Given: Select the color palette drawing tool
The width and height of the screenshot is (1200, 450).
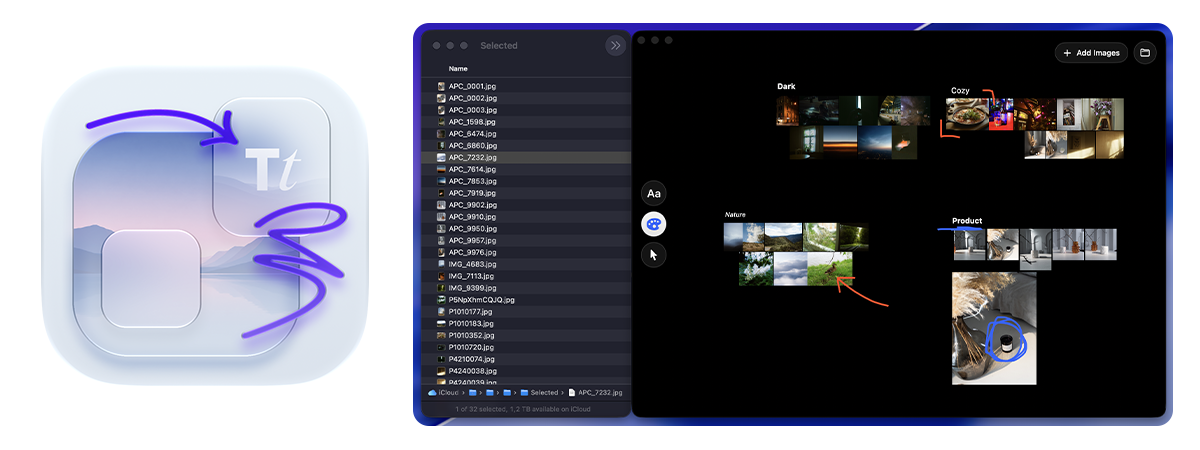Looking at the screenshot, I should point(654,224).
